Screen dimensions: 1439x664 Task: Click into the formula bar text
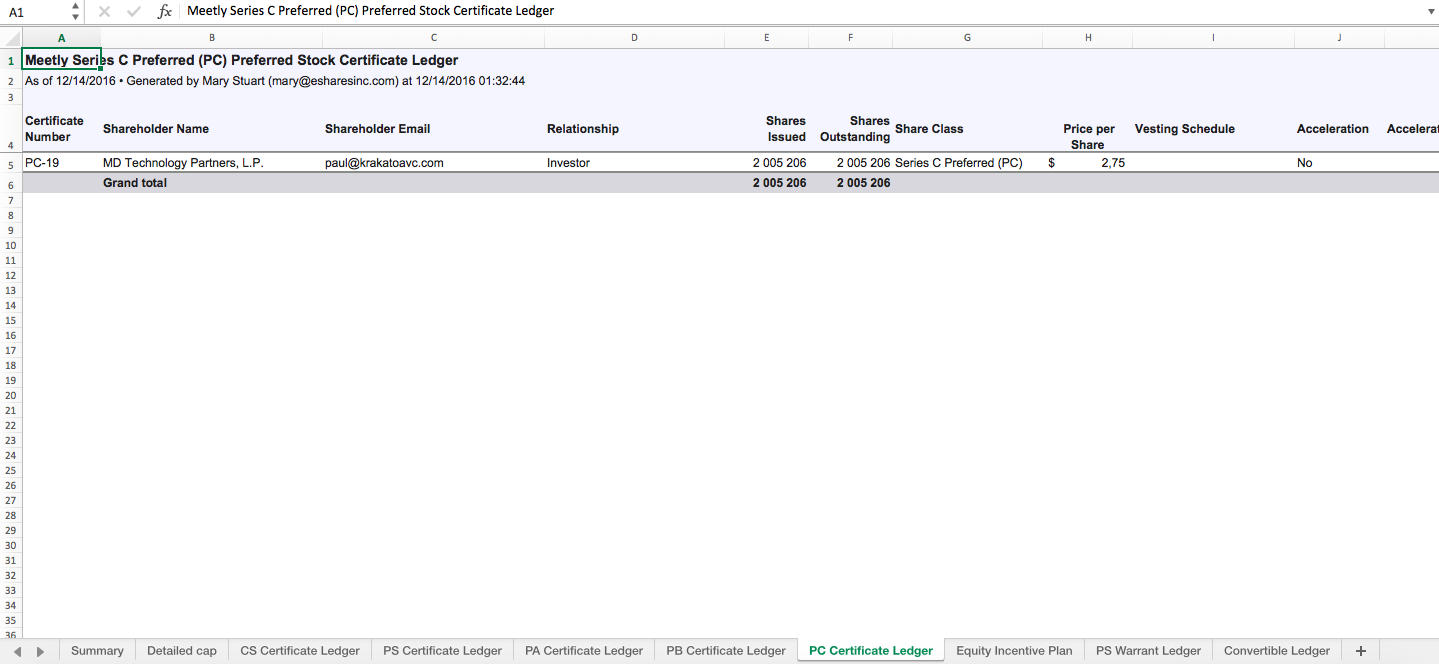point(800,12)
